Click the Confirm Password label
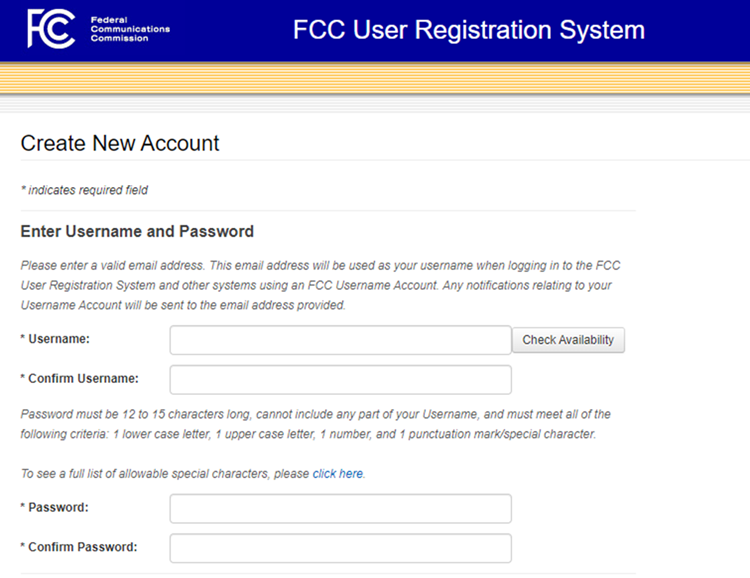The height and width of the screenshot is (578, 750). 79,547
